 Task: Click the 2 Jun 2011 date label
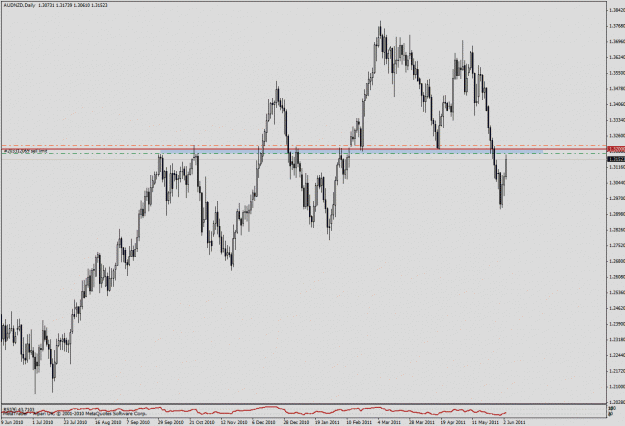(514, 422)
